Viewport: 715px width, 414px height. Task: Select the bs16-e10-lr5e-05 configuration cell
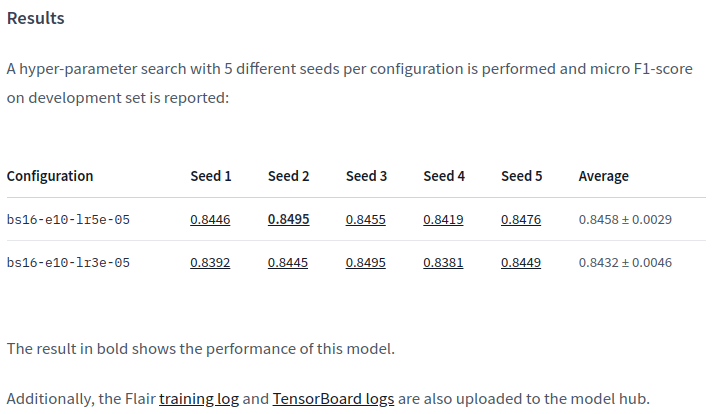[x=68, y=220]
